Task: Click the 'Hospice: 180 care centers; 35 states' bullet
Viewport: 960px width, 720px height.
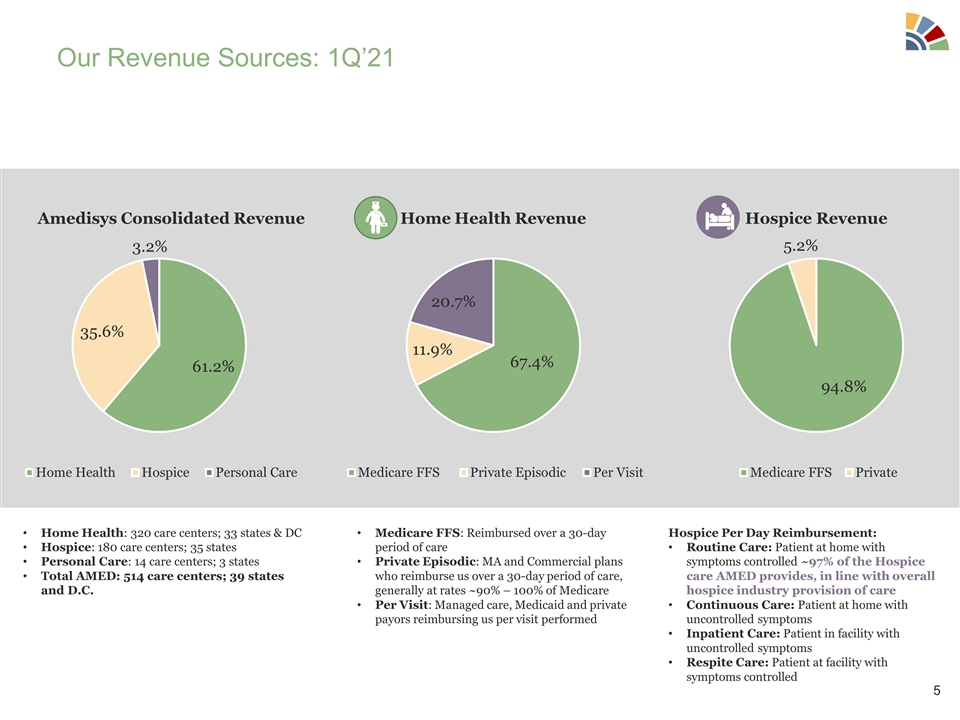Action: [x=138, y=547]
